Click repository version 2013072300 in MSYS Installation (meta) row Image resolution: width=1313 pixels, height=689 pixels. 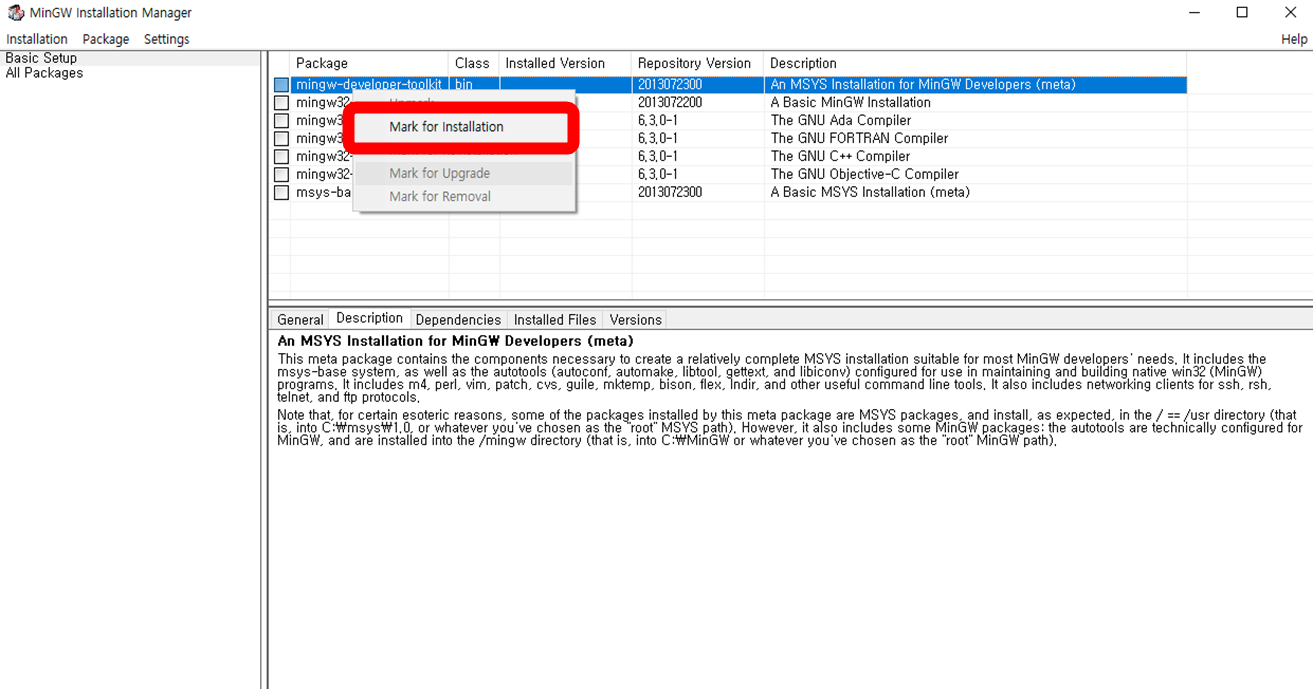tap(670, 193)
